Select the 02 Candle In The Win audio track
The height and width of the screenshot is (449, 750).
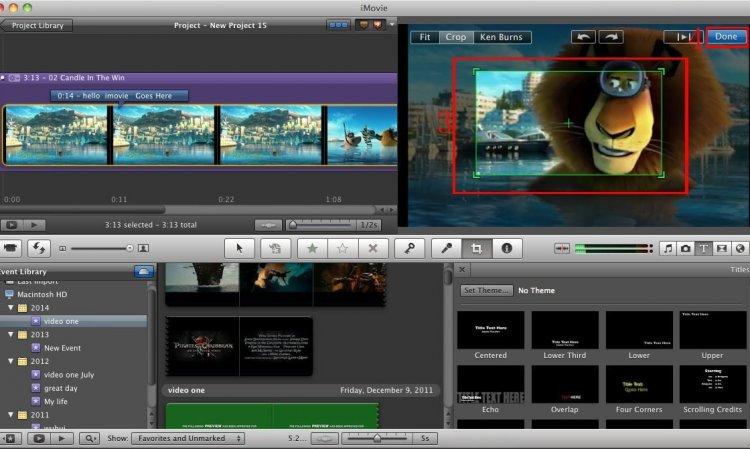point(199,77)
